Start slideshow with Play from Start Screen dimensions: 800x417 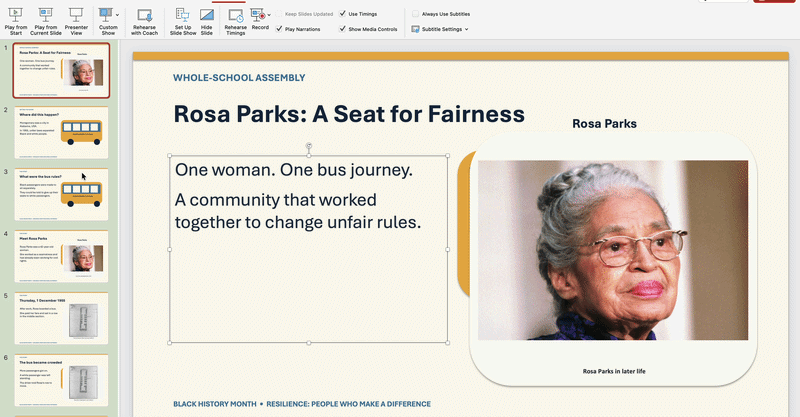(16, 21)
